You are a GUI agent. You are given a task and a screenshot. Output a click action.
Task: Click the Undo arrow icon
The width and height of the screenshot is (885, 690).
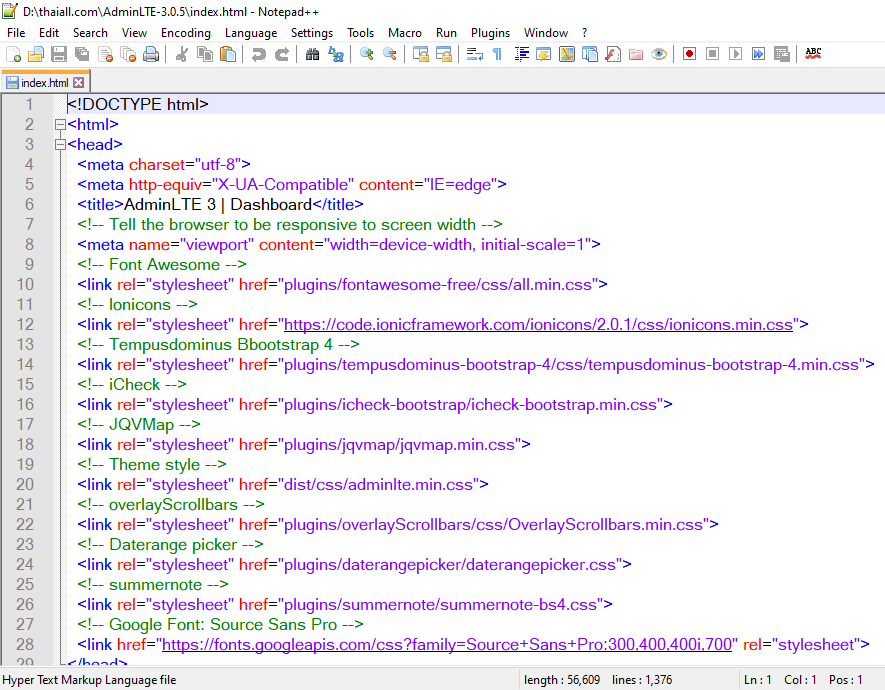tap(259, 54)
